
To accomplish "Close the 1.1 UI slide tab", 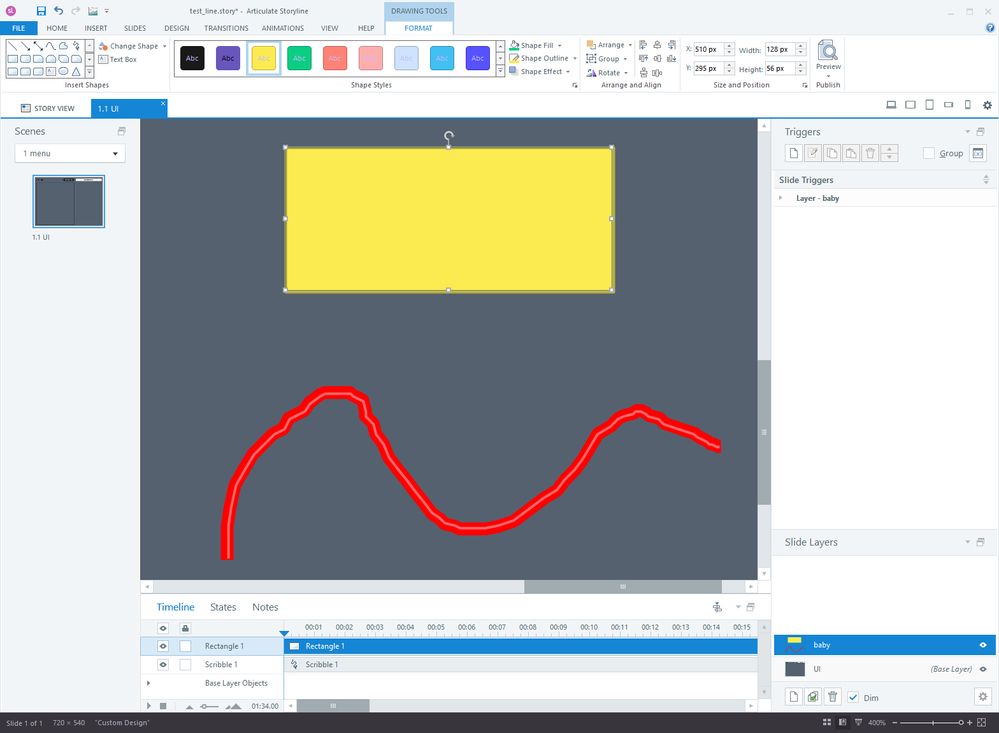I will coord(163,103).
